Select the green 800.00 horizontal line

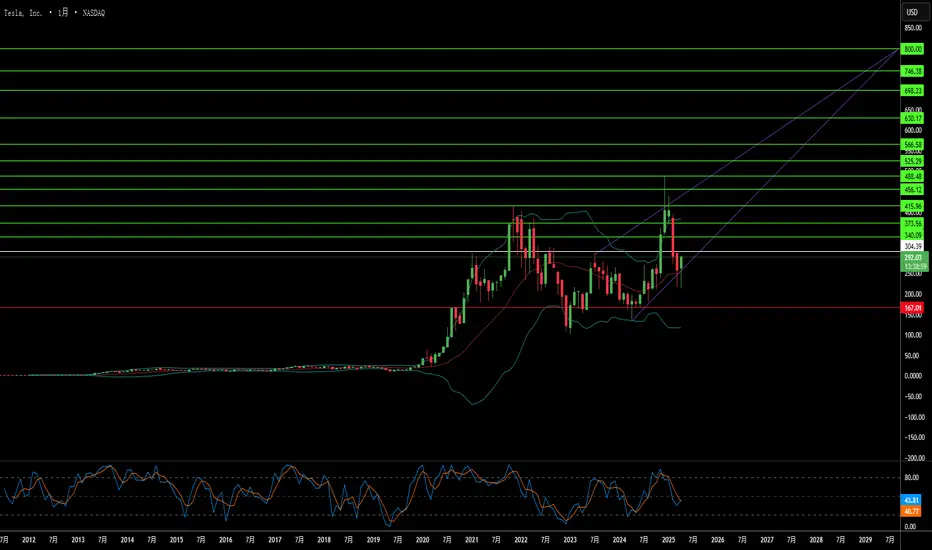click(x=450, y=49)
